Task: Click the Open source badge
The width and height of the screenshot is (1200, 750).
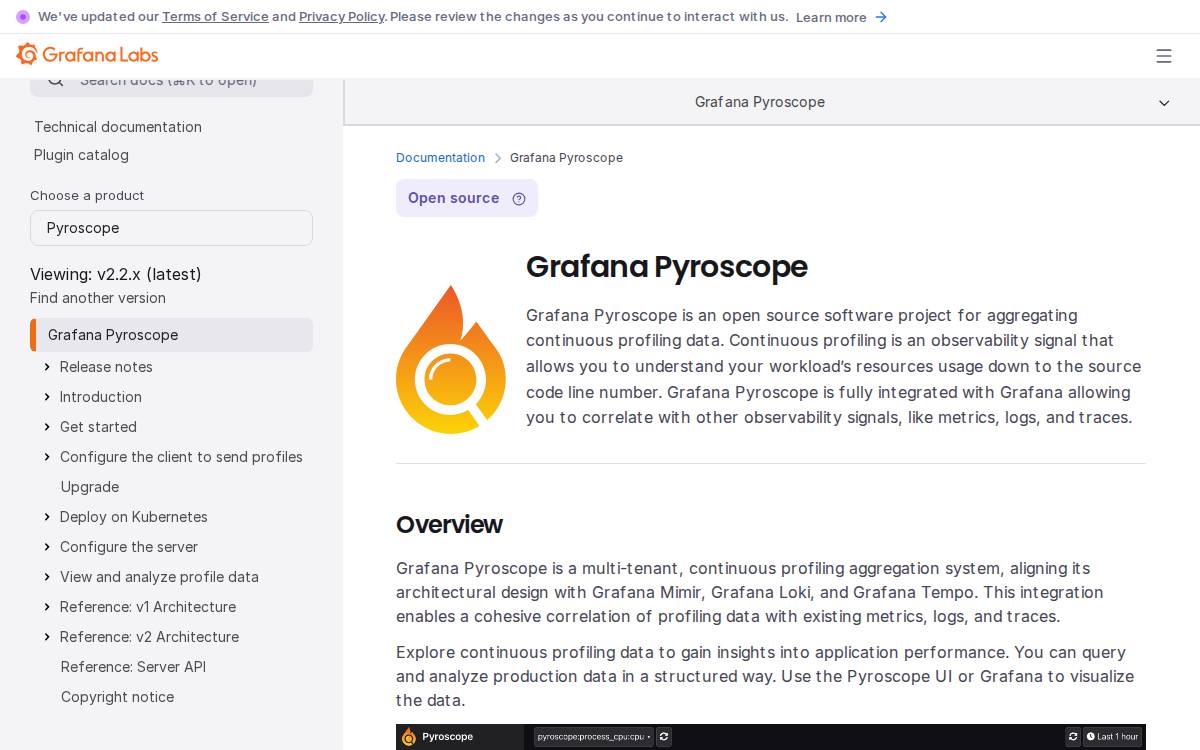Action: click(467, 198)
